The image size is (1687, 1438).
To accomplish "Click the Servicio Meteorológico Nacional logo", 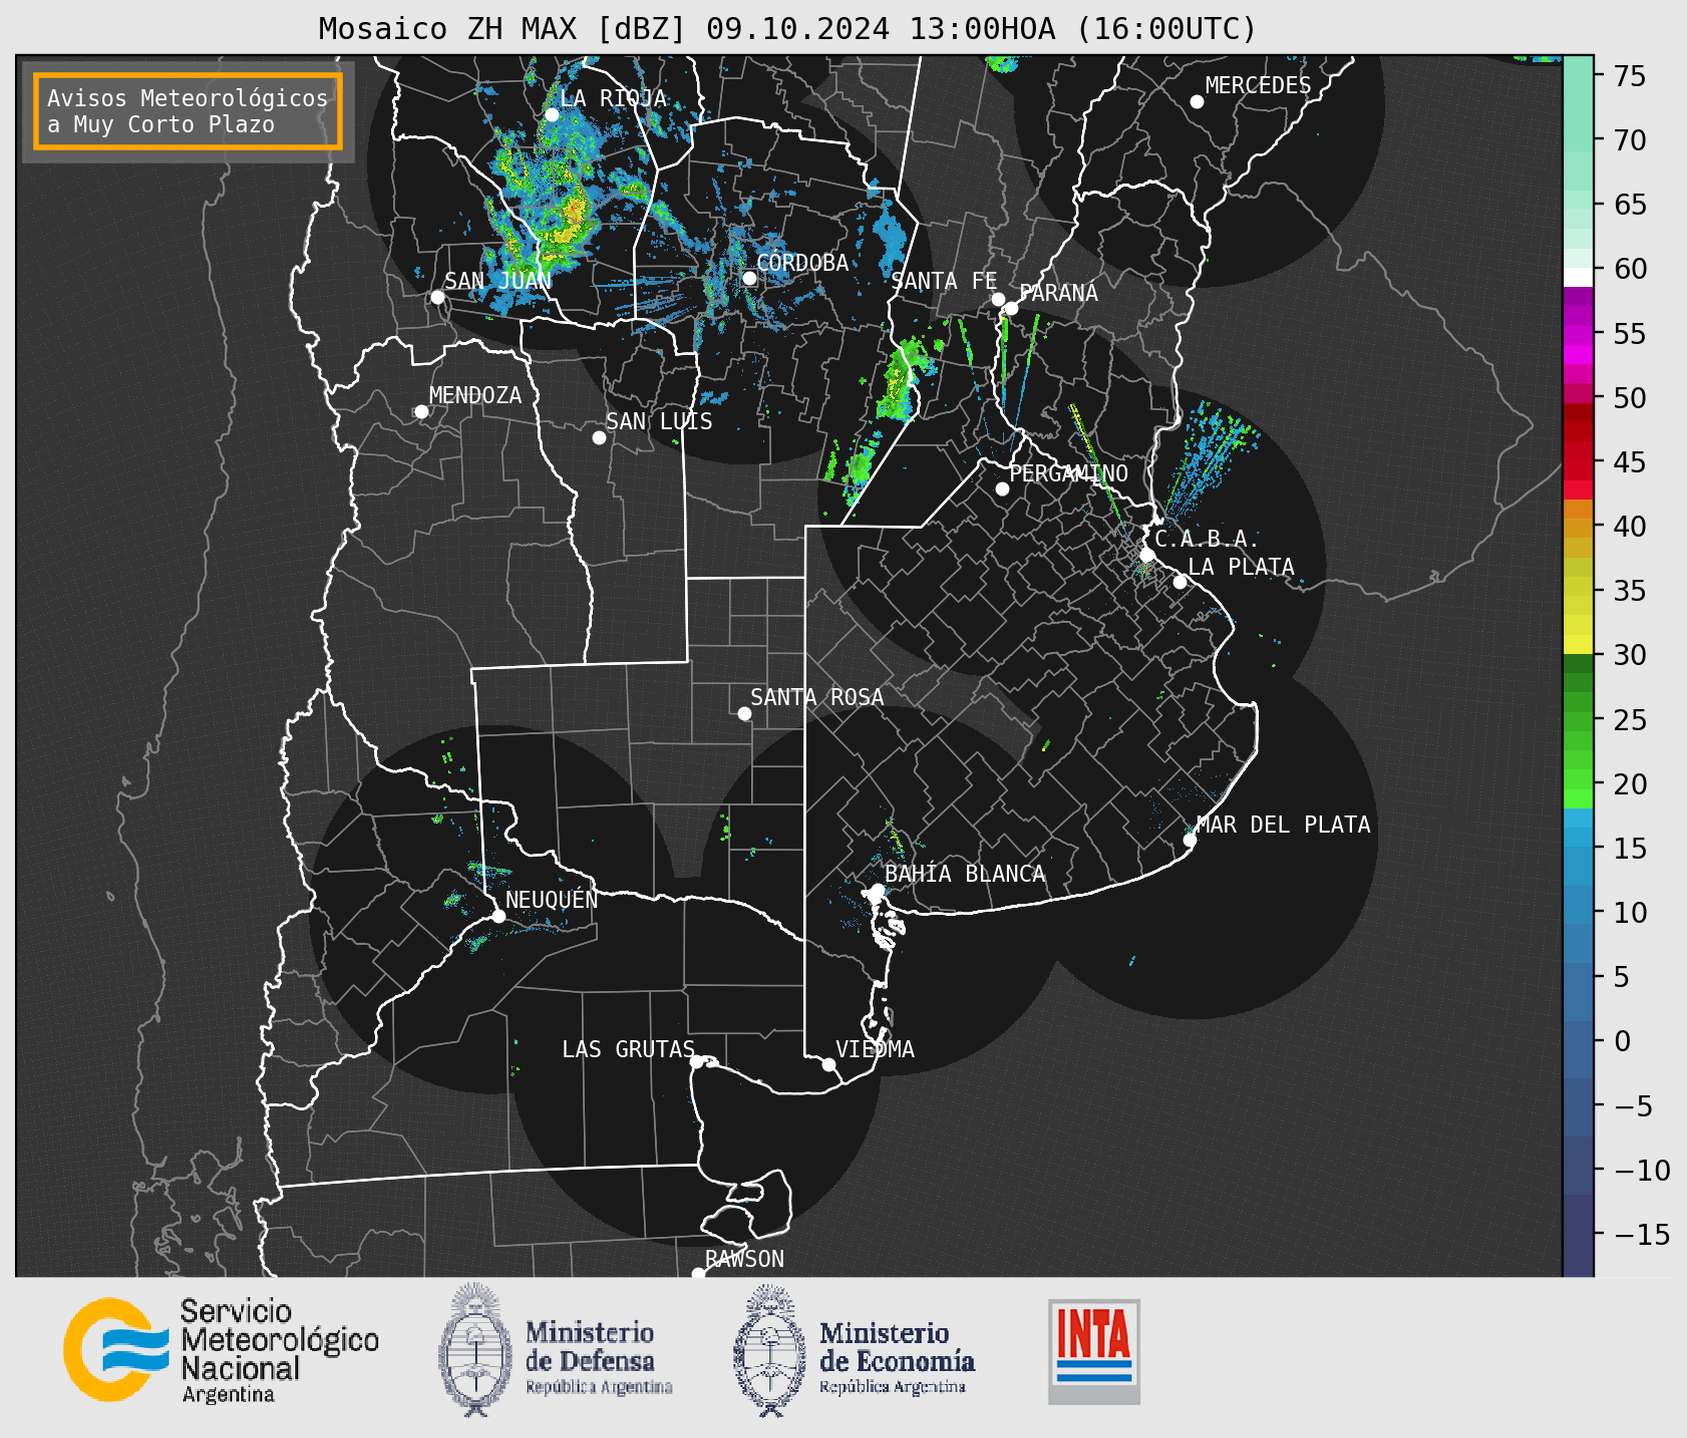I will (221, 1350).
